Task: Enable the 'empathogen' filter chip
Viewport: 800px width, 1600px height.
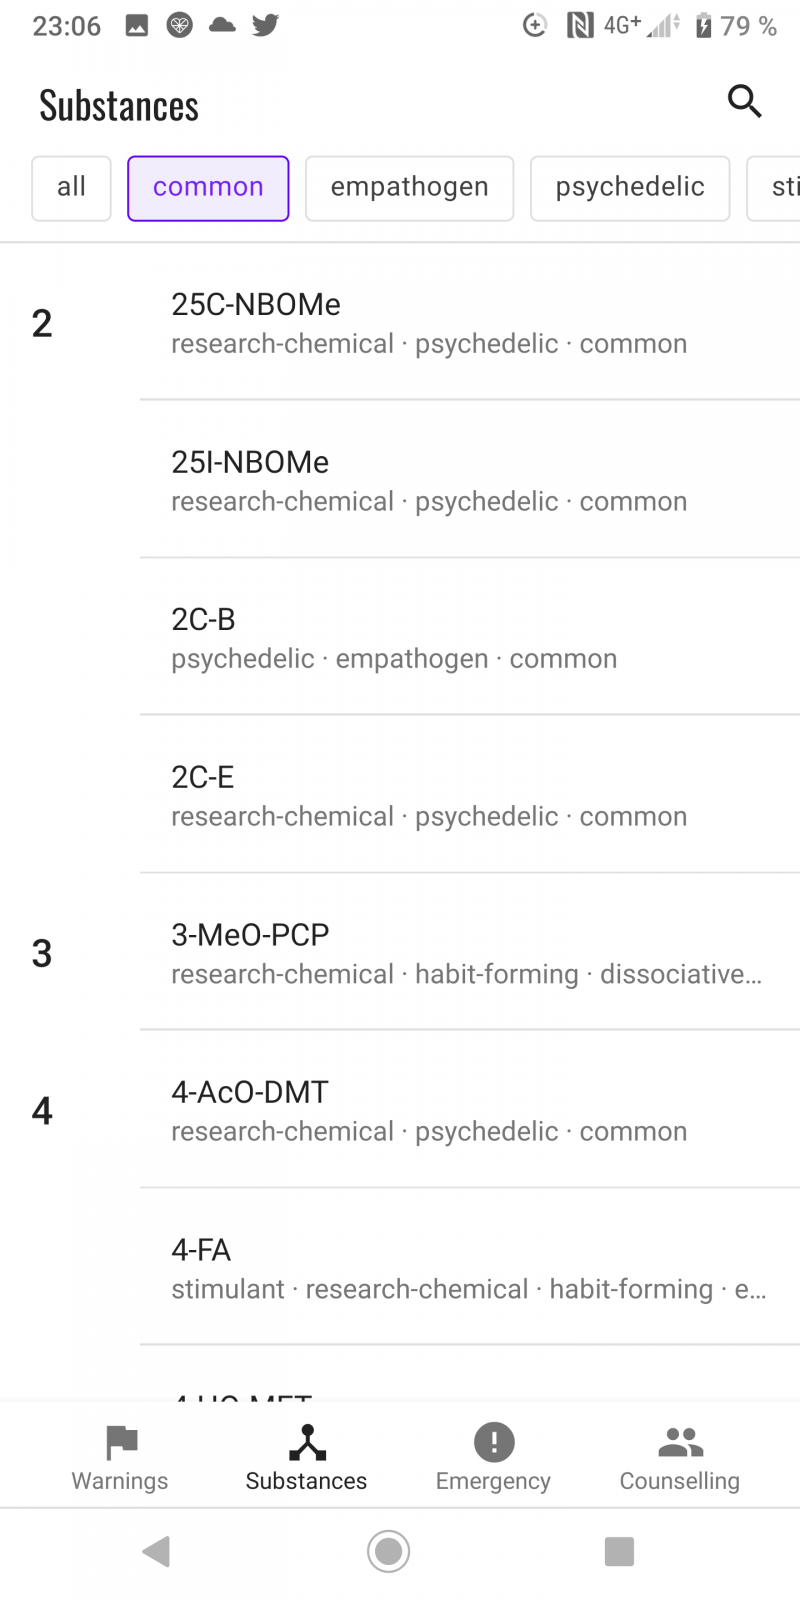Action: click(409, 188)
